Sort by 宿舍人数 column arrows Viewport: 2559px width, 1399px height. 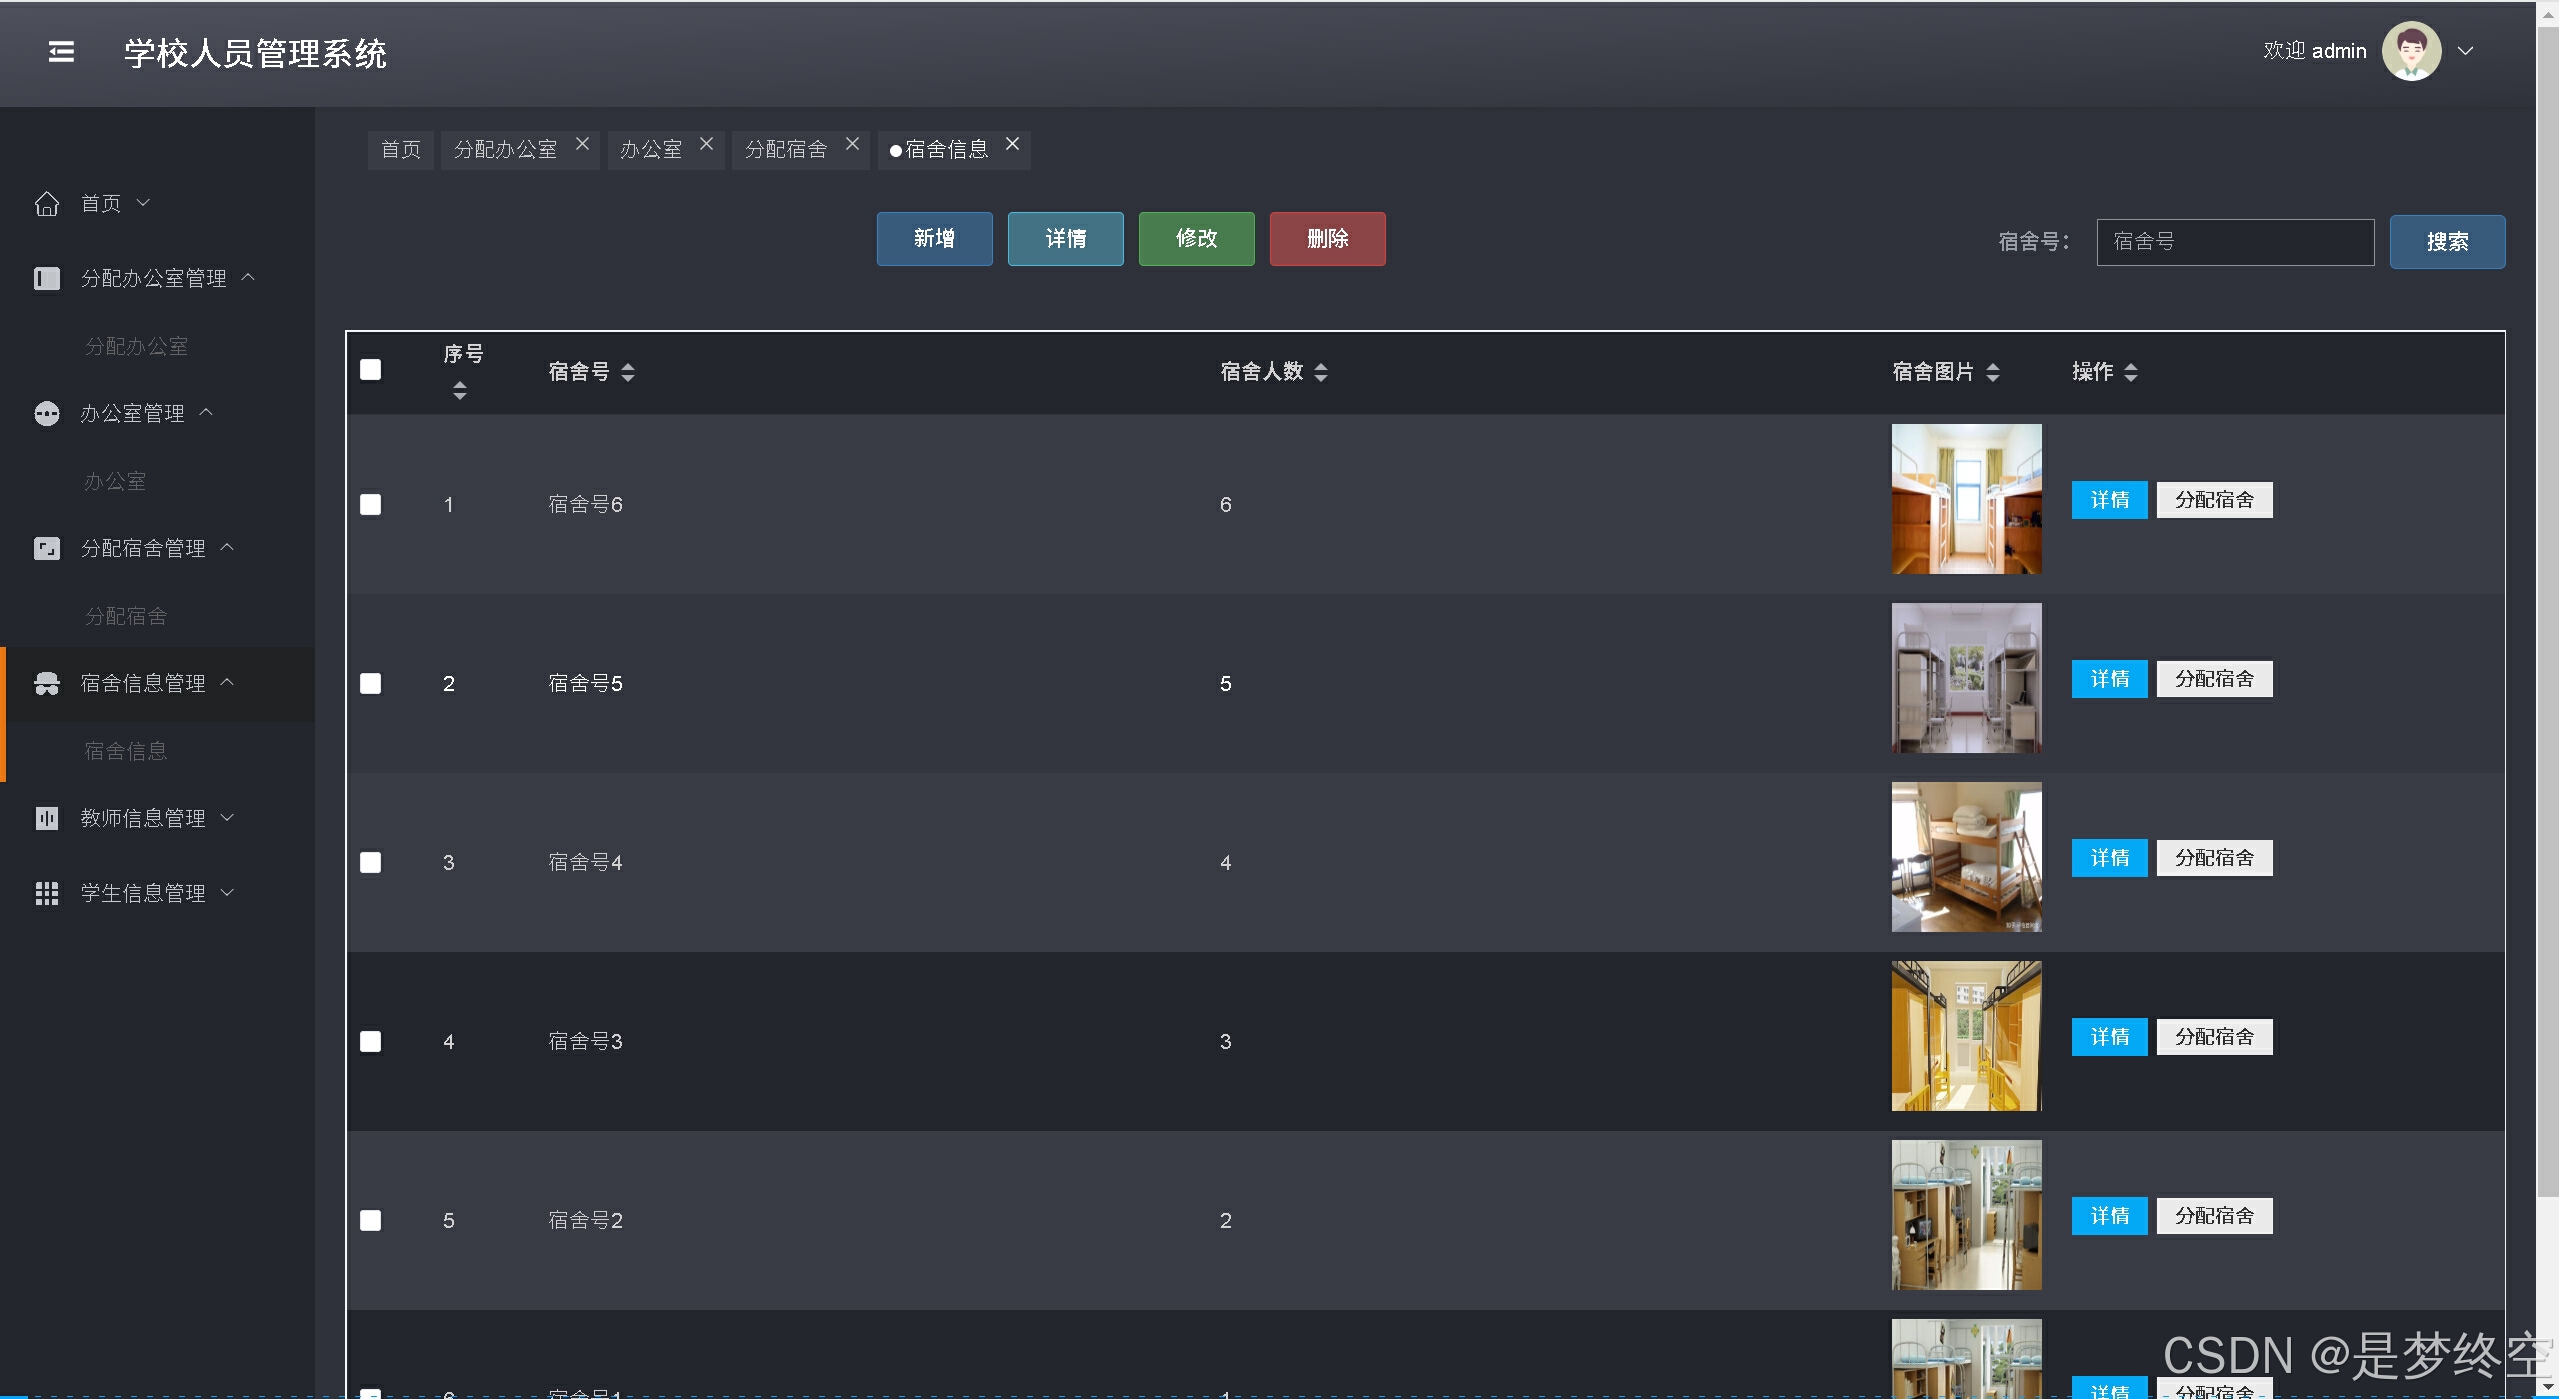click(x=1321, y=372)
